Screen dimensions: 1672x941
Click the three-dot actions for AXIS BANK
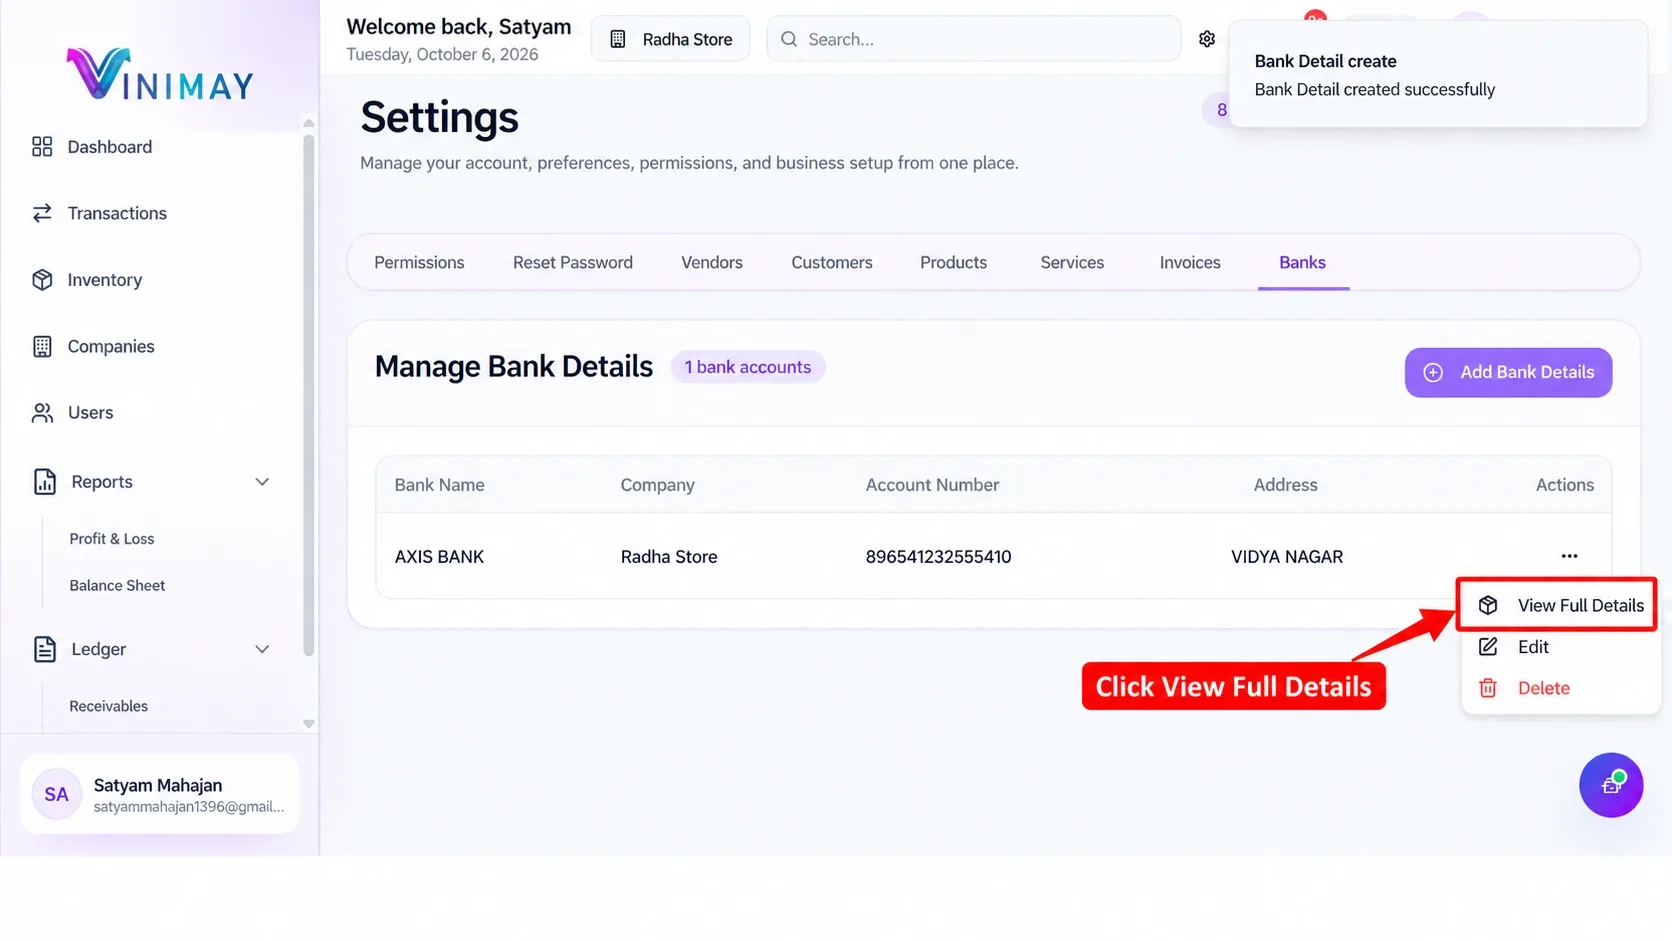(x=1569, y=556)
